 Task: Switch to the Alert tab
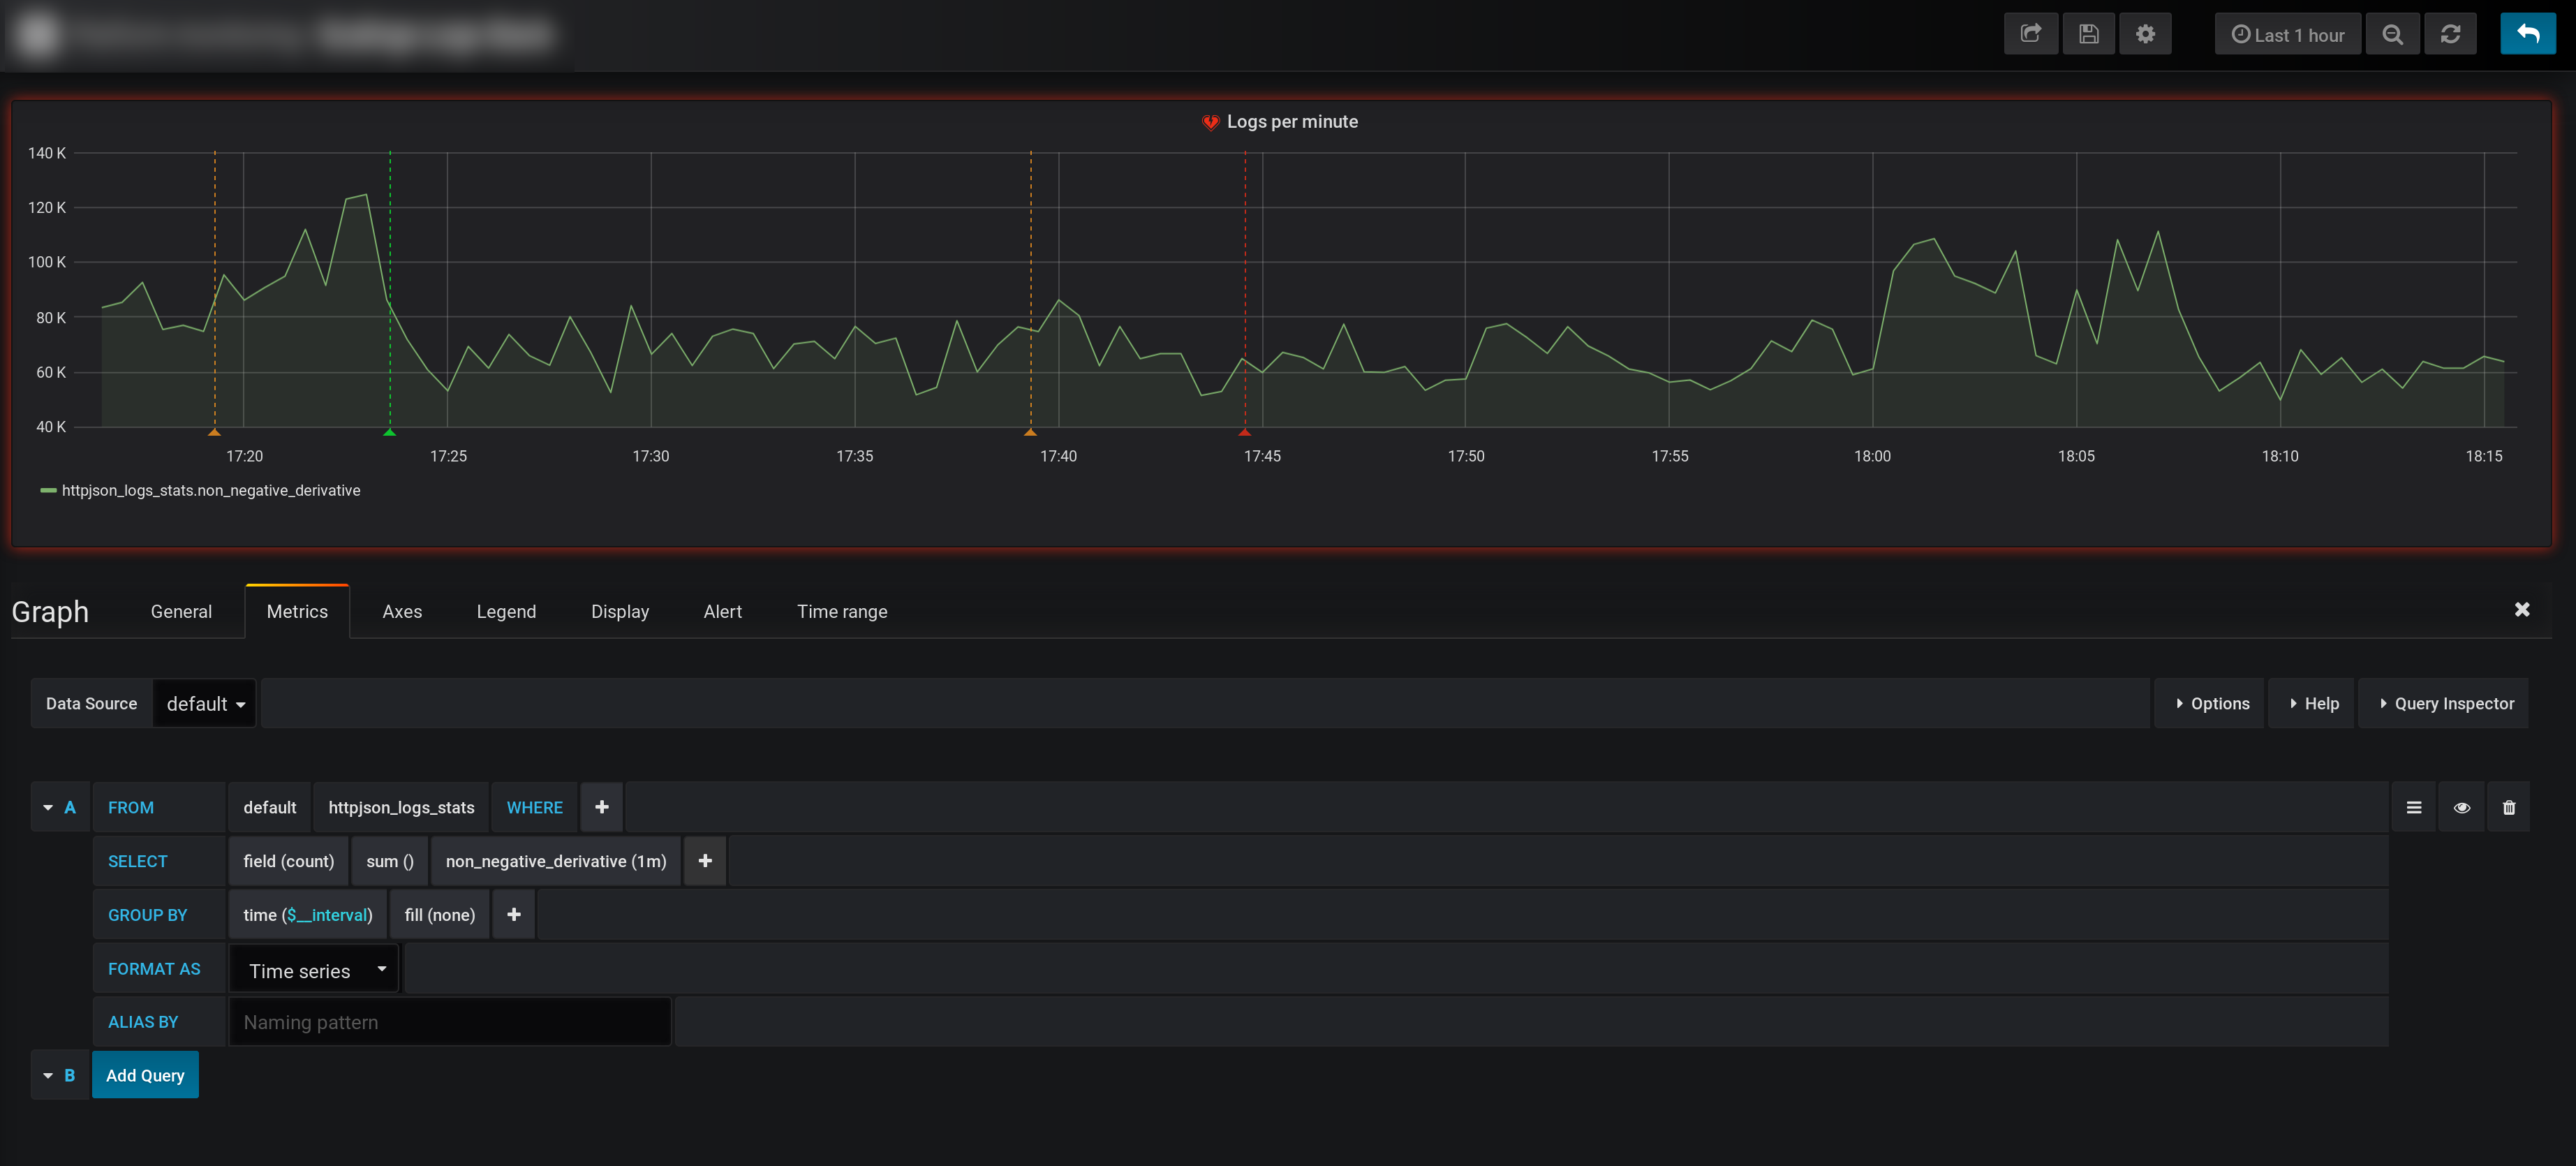point(722,612)
